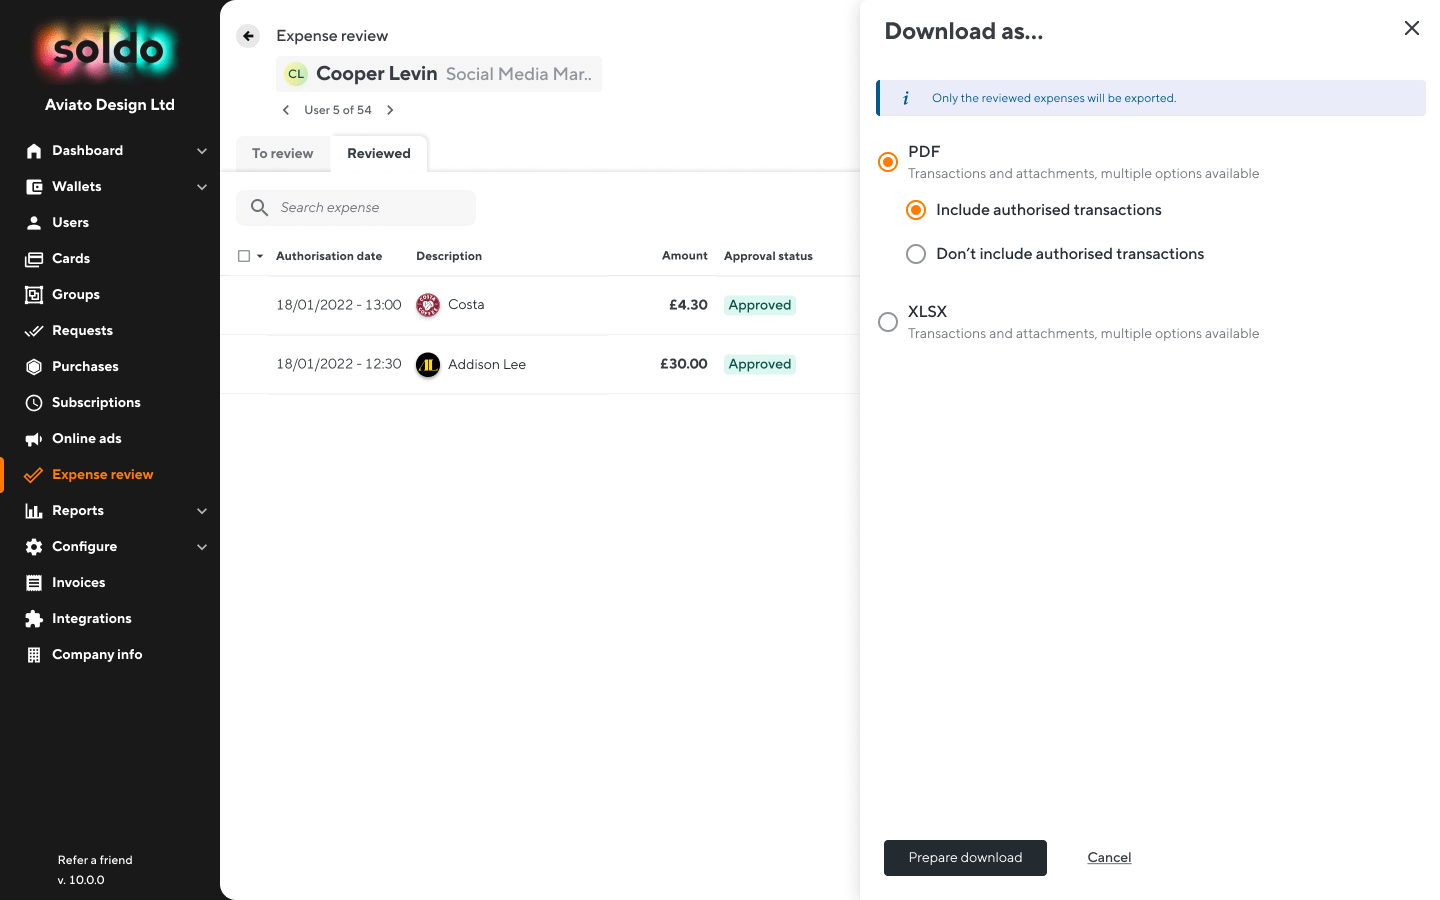Click the 18/01/2022 - 12:30 date cell

(339, 364)
